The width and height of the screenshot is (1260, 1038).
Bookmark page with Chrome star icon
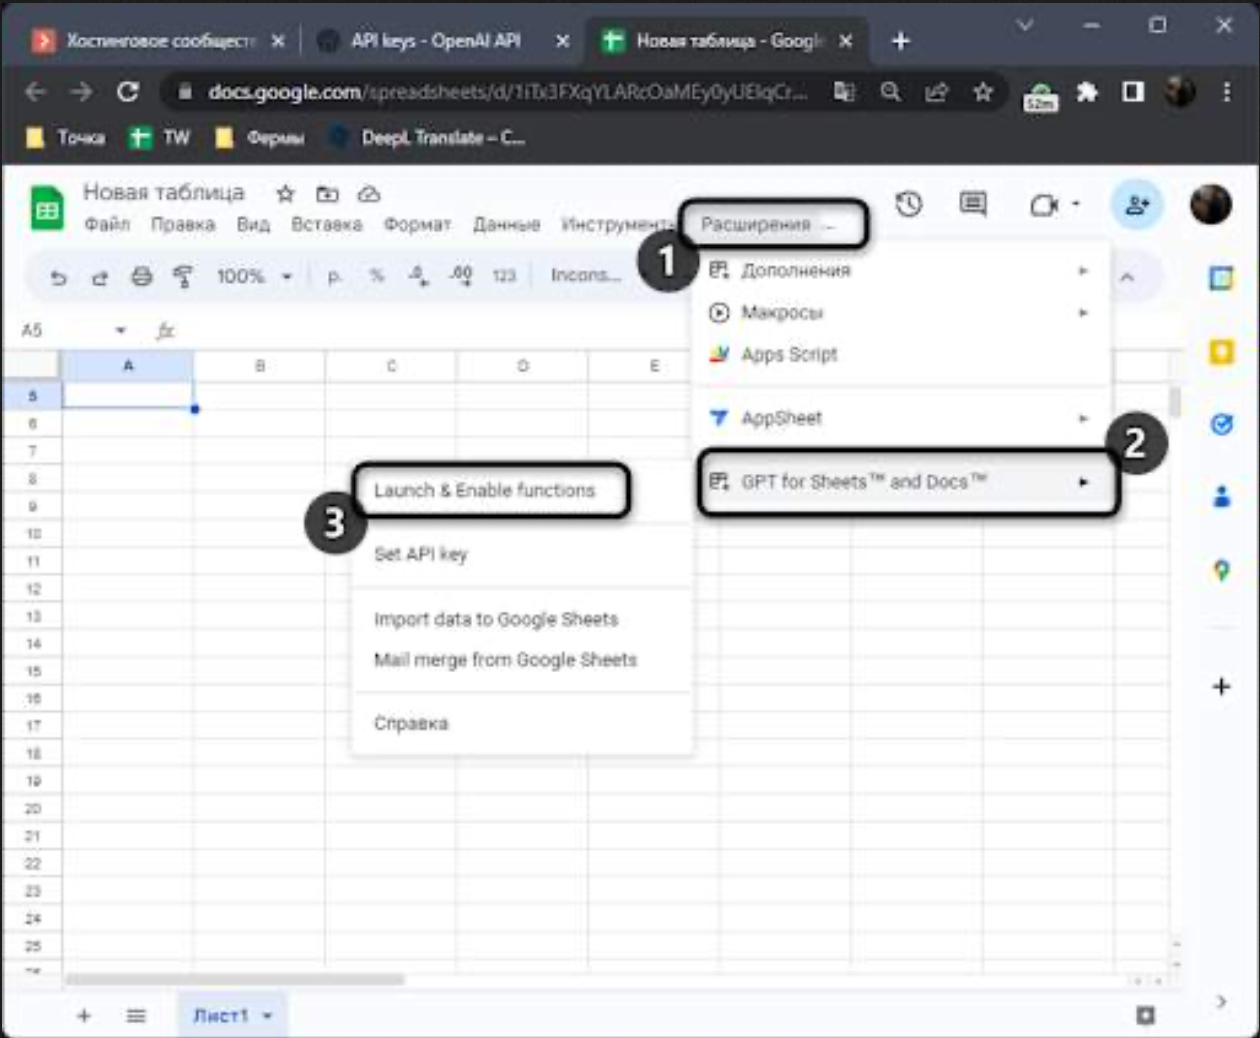pos(983,92)
